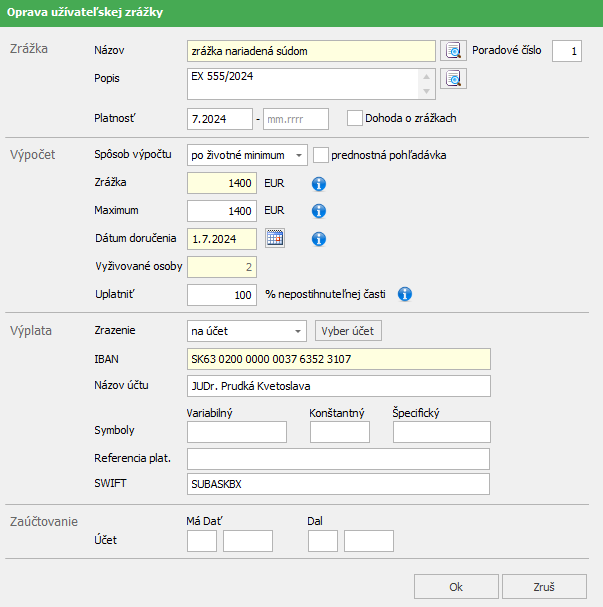Edit Zrážka amount field 1400
The image size is (603, 607).
222,183
